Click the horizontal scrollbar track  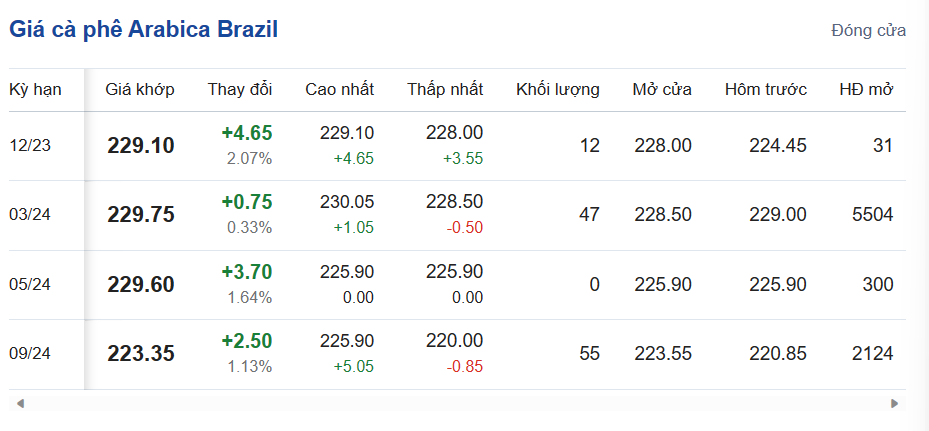457,403
